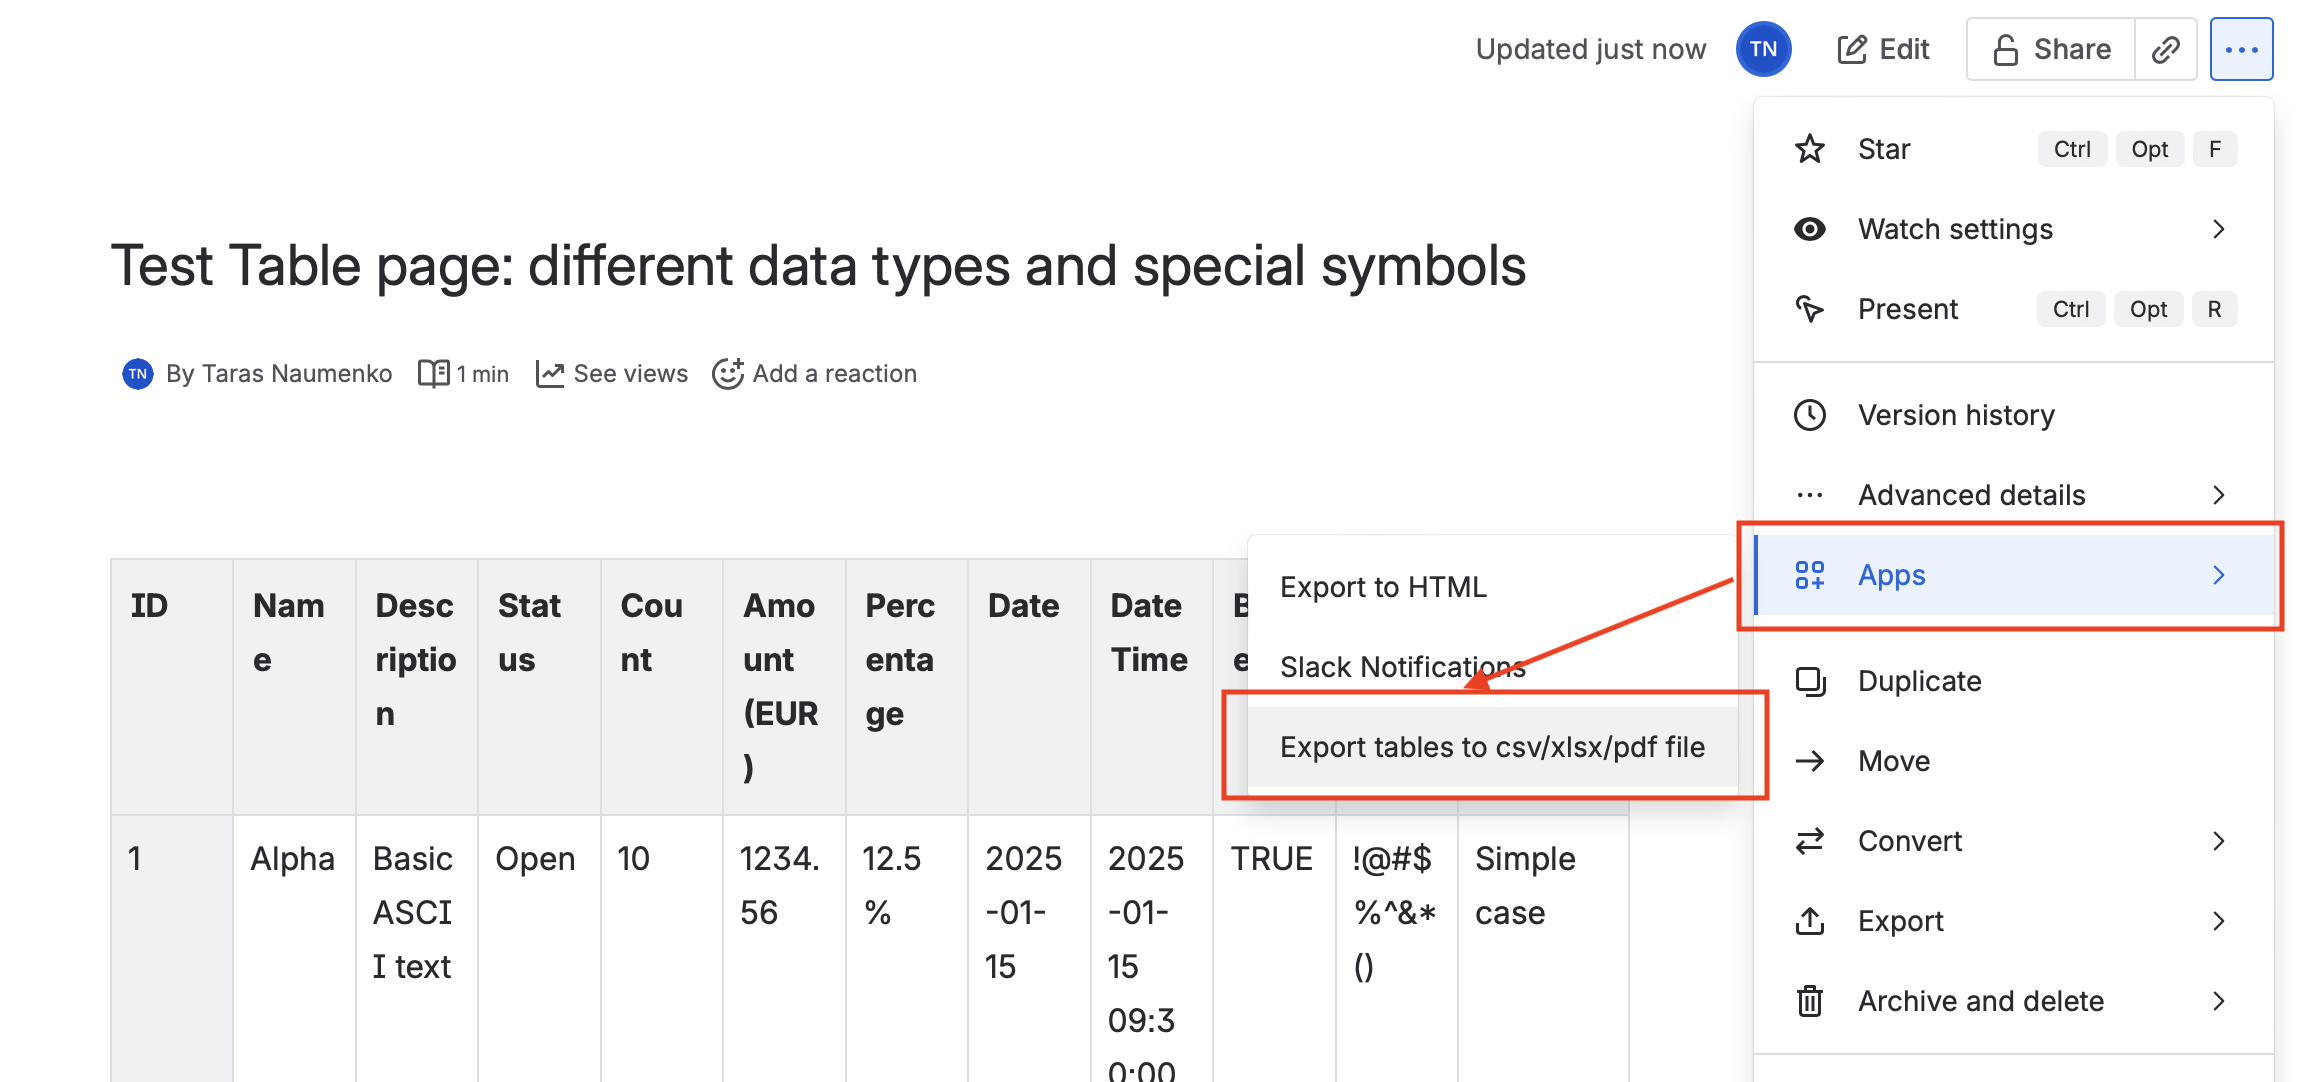The image size is (2304, 1082).
Task: Click the star icon in menu
Action: click(1809, 149)
